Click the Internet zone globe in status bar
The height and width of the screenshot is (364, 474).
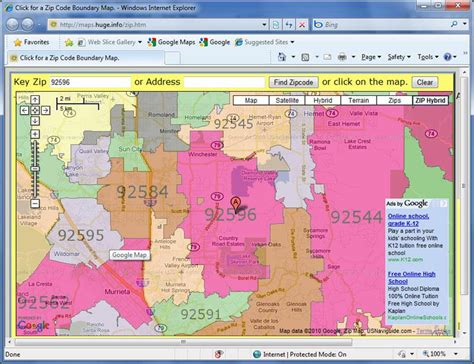[x=257, y=354]
